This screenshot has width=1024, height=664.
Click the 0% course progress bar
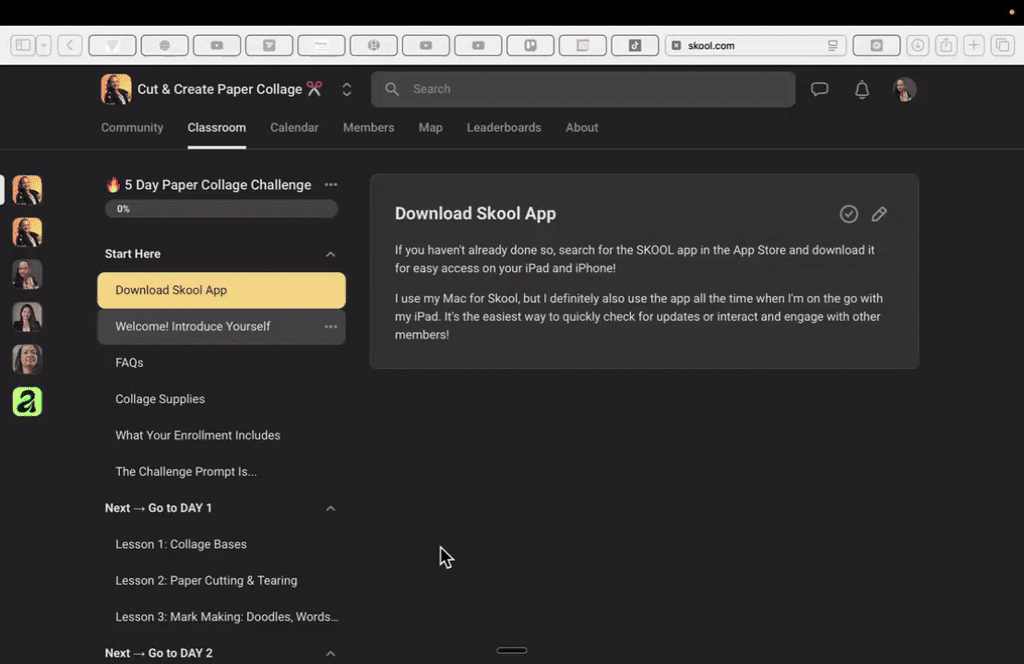[x=221, y=209]
